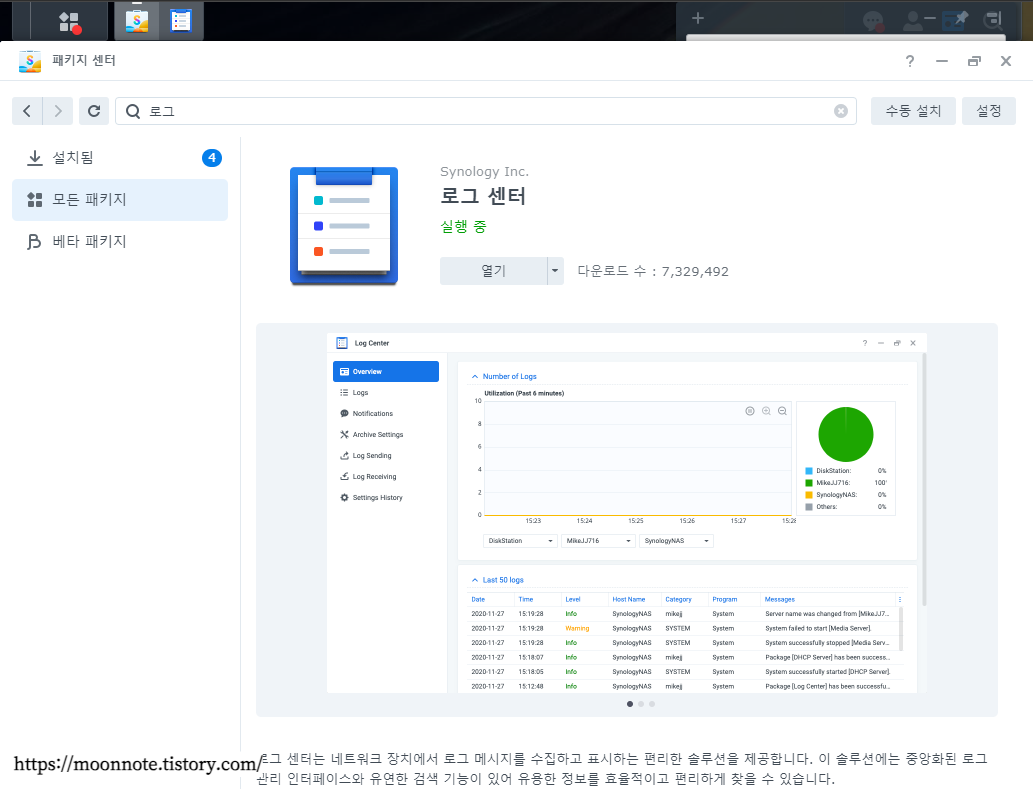Click the 실행 중 running status text
Viewport: 1033px width, 789px height.
(463, 227)
